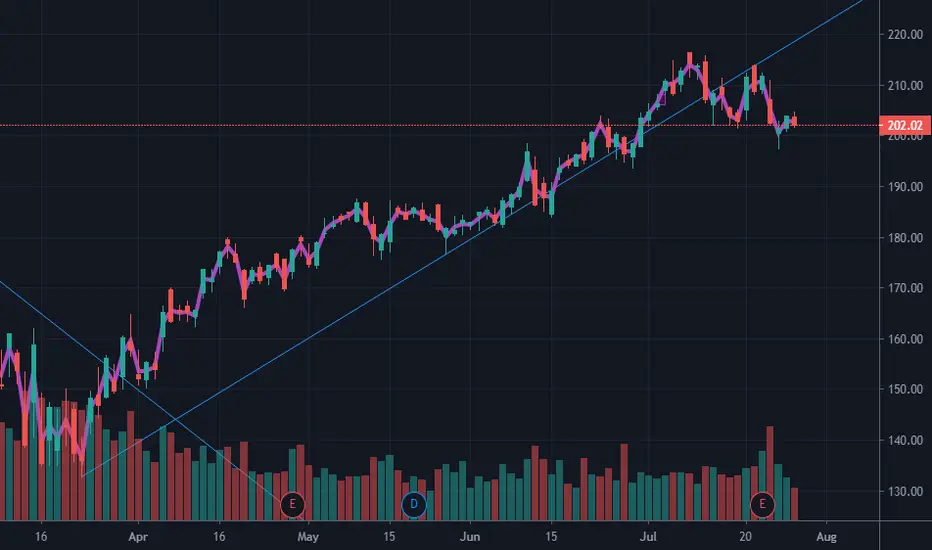Screen dimensions: 932x550
Task: Click the Jul label on time axis
Action: 648,537
